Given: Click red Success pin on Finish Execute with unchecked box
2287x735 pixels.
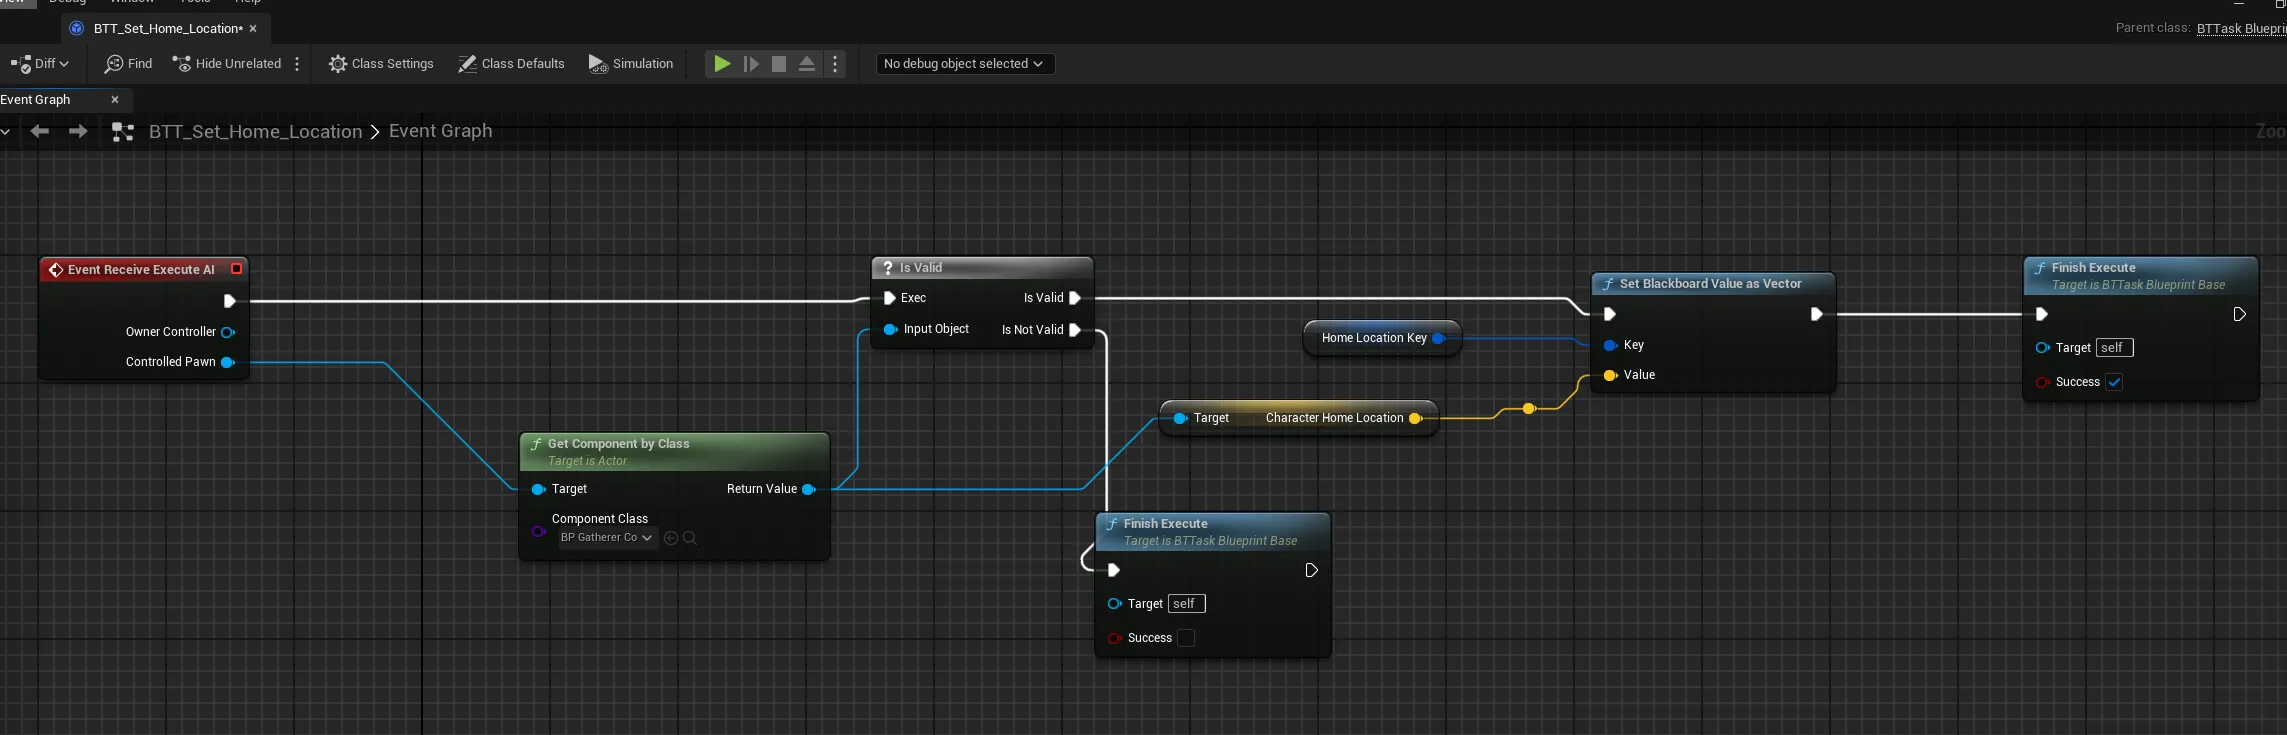Looking at the screenshot, I should (1114, 638).
